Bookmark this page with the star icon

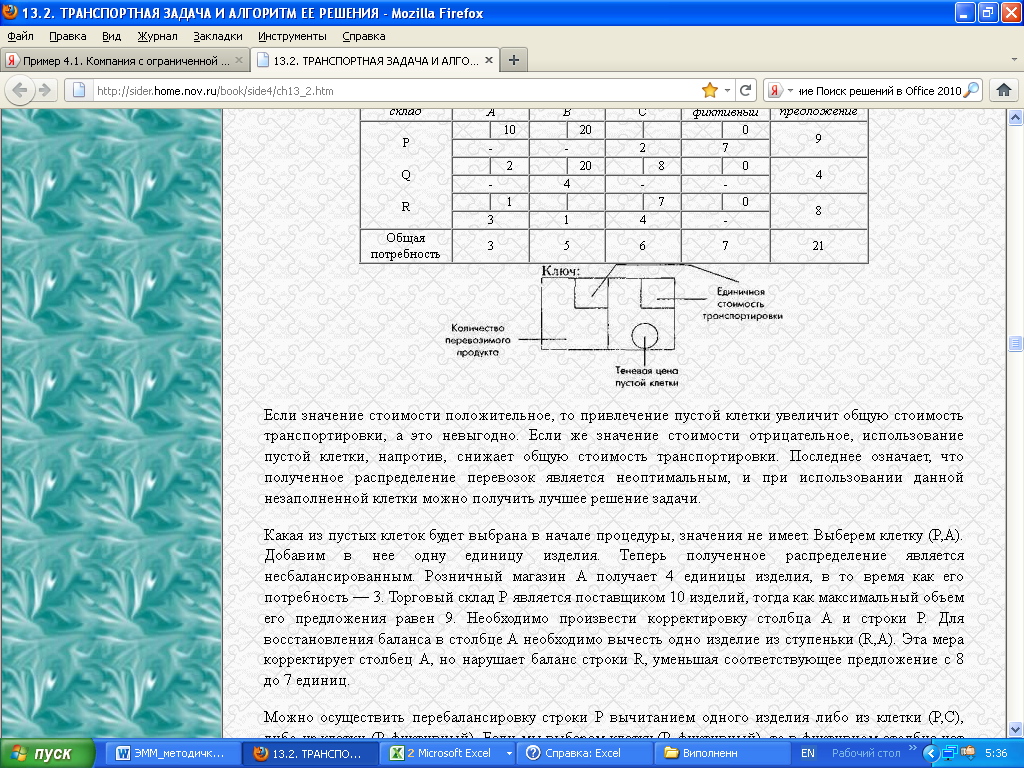[709, 90]
